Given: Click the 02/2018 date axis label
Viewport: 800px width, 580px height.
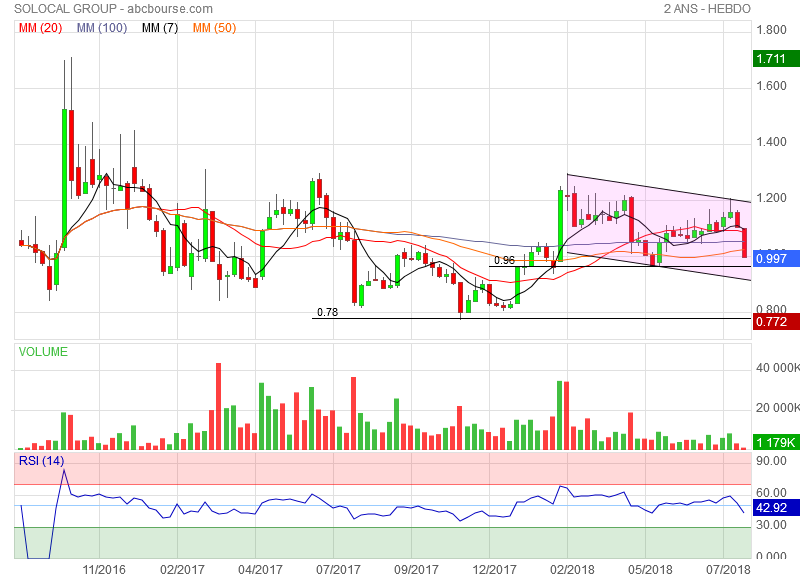Looking at the screenshot, I should 572,570.
